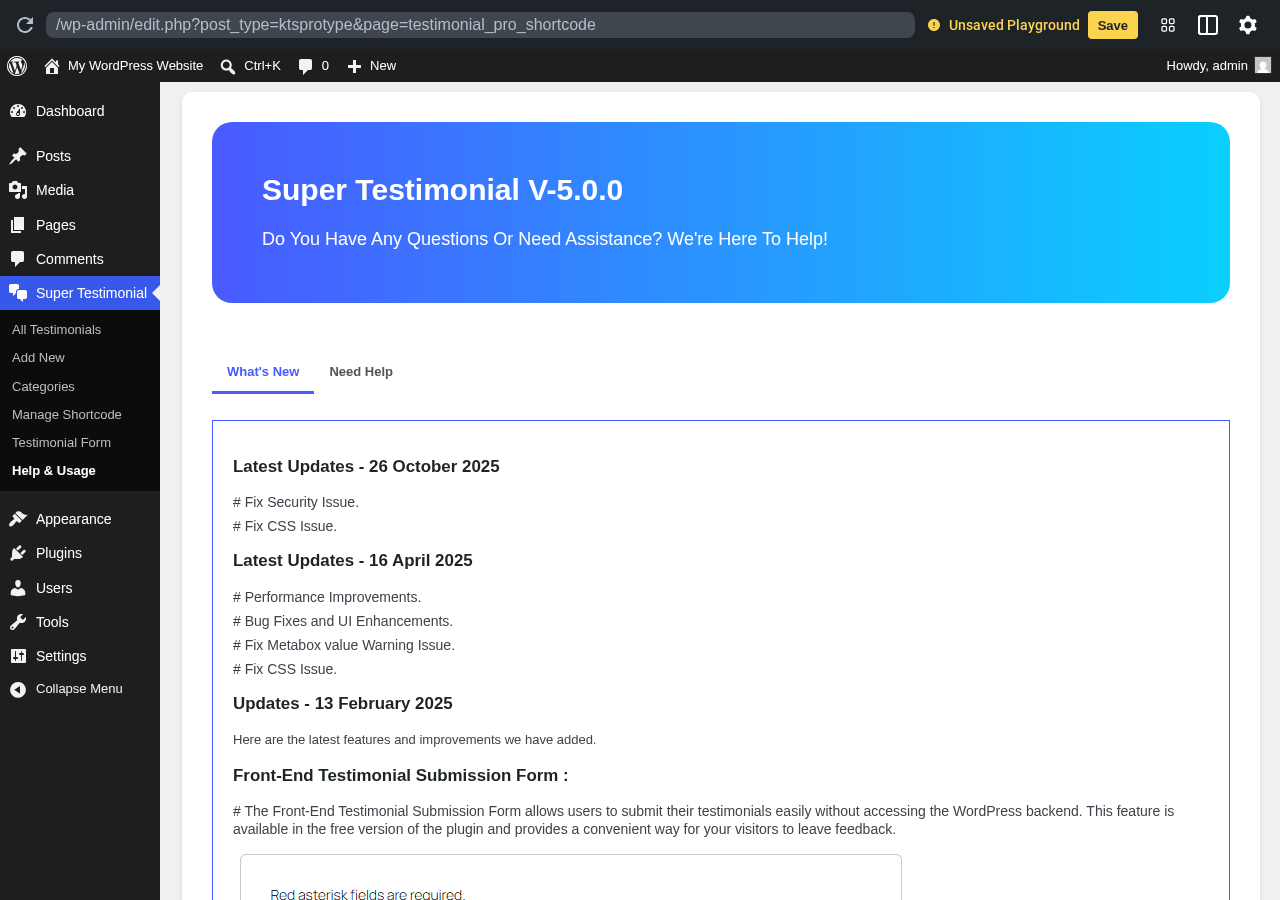This screenshot has height=900, width=1280.
Task: Open the Settings menu label
Action: point(61,656)
